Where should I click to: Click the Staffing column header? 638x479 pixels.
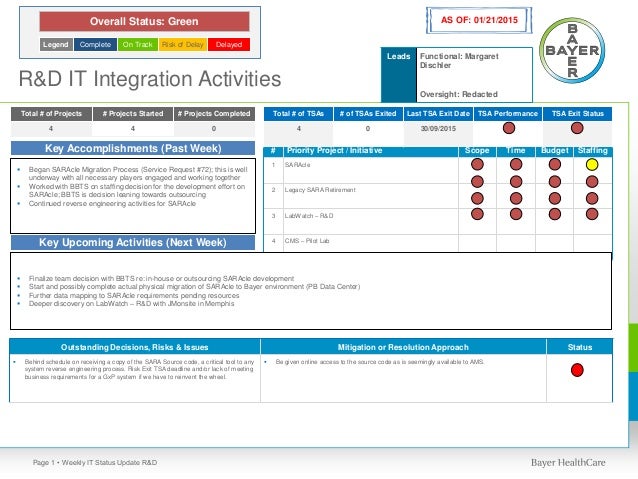(x=592, y=151)
